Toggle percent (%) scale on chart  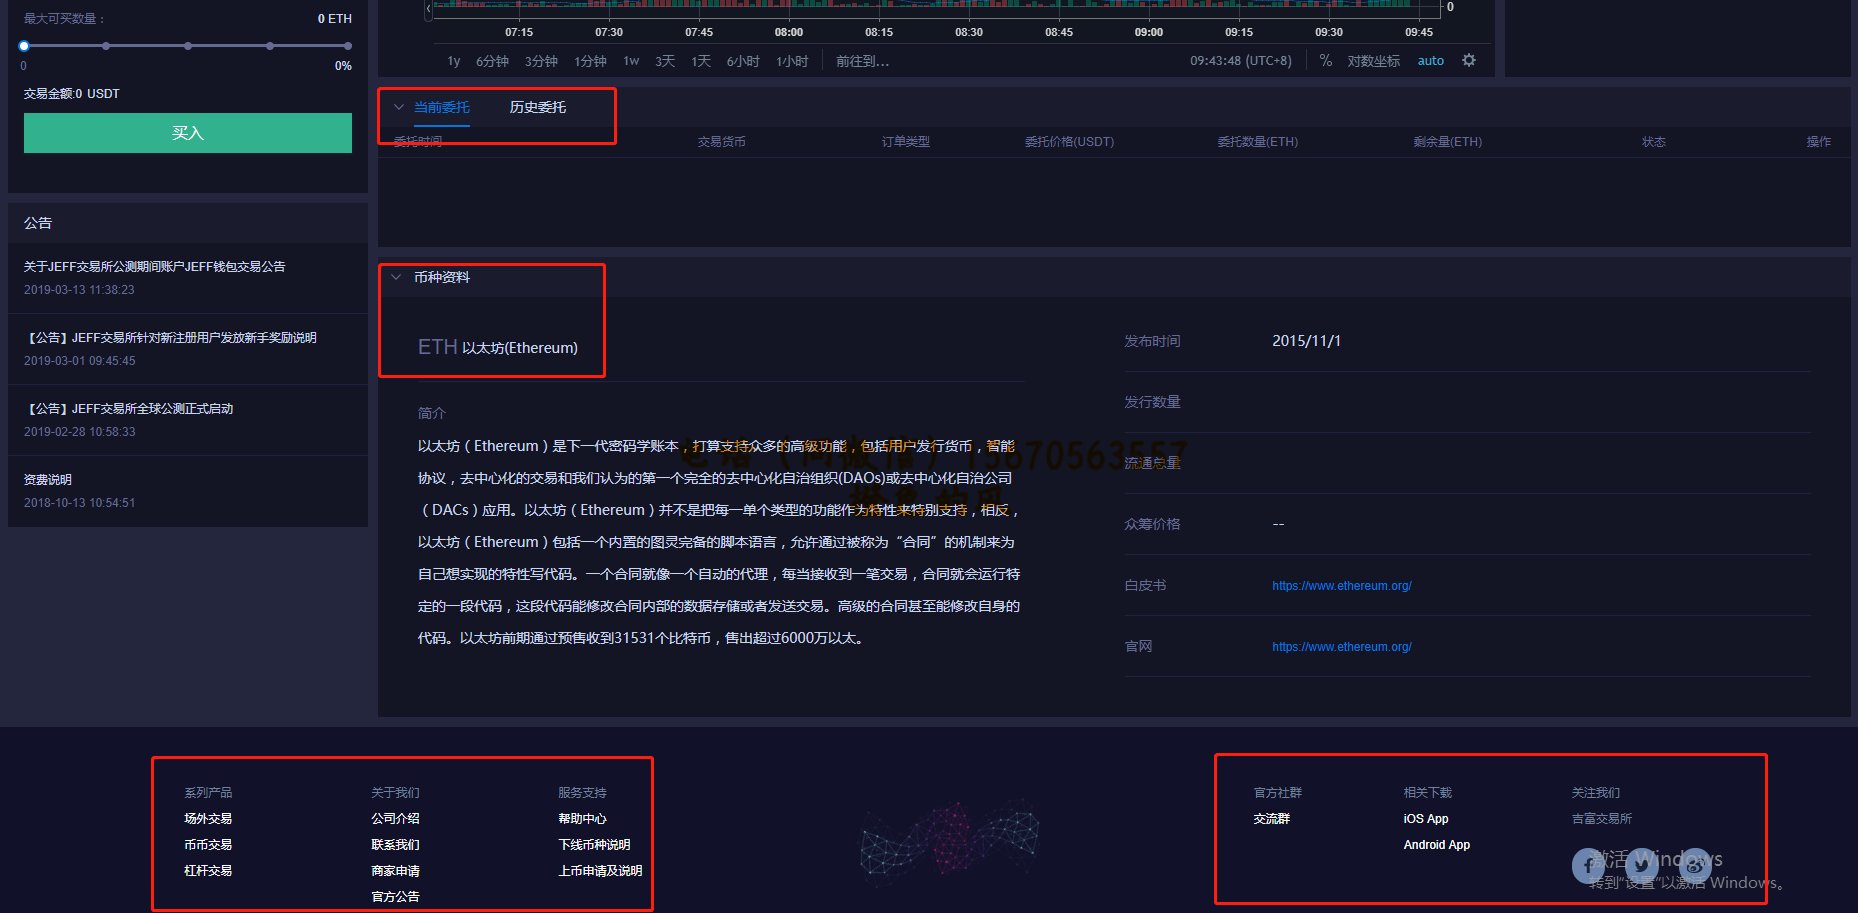coord(1325,61)
